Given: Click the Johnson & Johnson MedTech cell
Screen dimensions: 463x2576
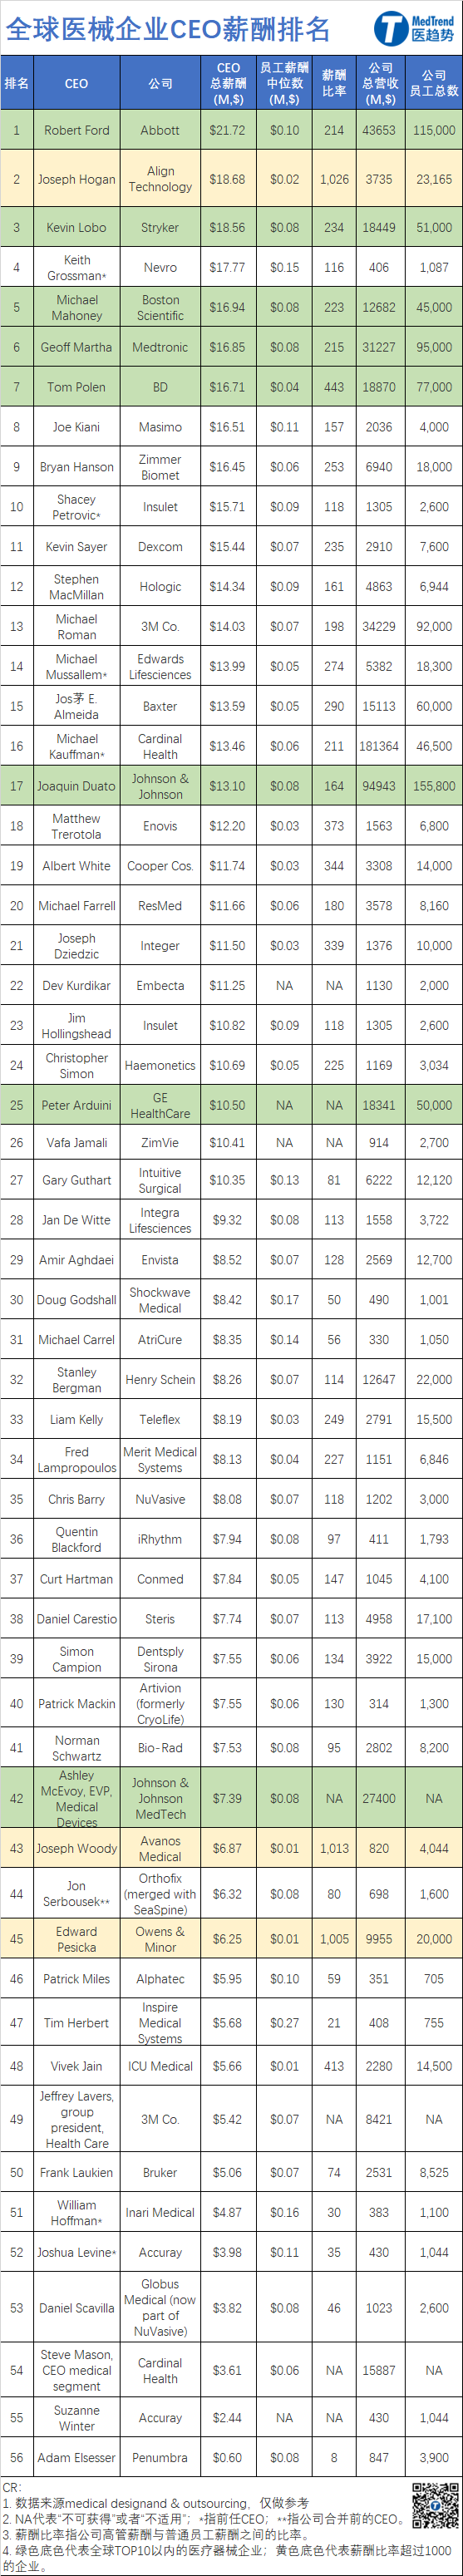Looking at the screenshot, I should tap(160, 1798).
